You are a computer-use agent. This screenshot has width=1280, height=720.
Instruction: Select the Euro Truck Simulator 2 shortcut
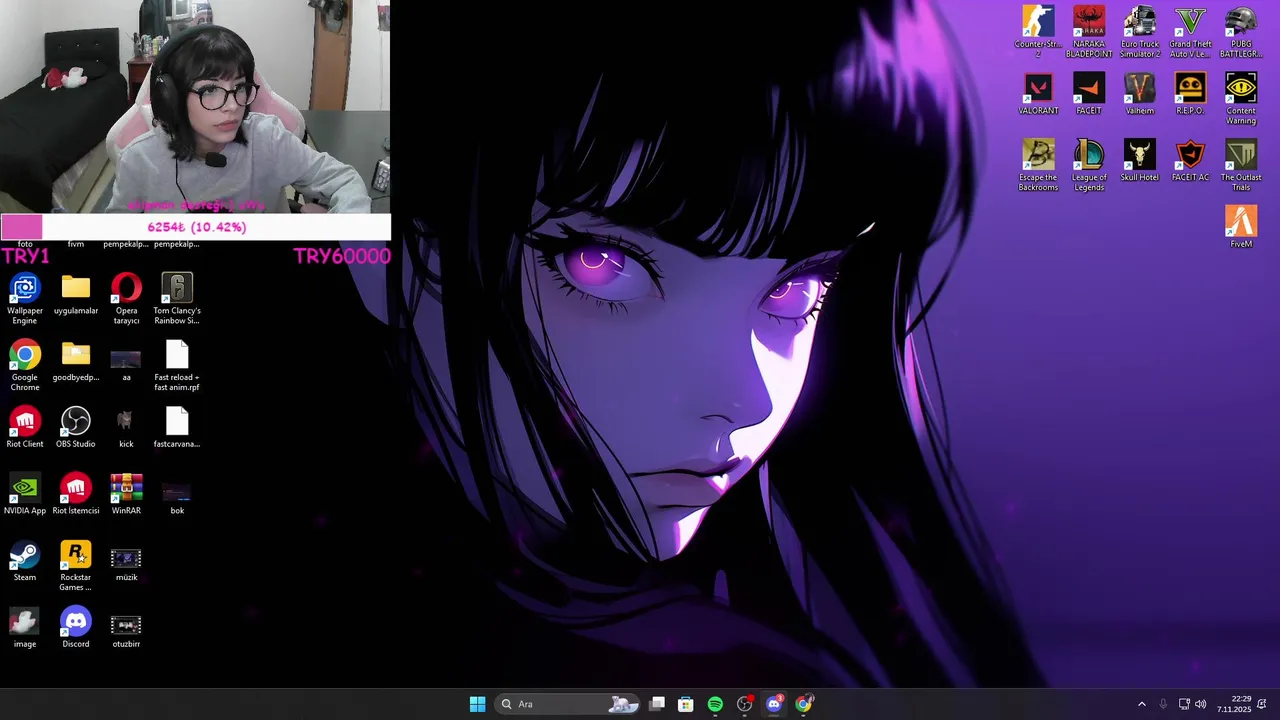tap(1140, 32)
